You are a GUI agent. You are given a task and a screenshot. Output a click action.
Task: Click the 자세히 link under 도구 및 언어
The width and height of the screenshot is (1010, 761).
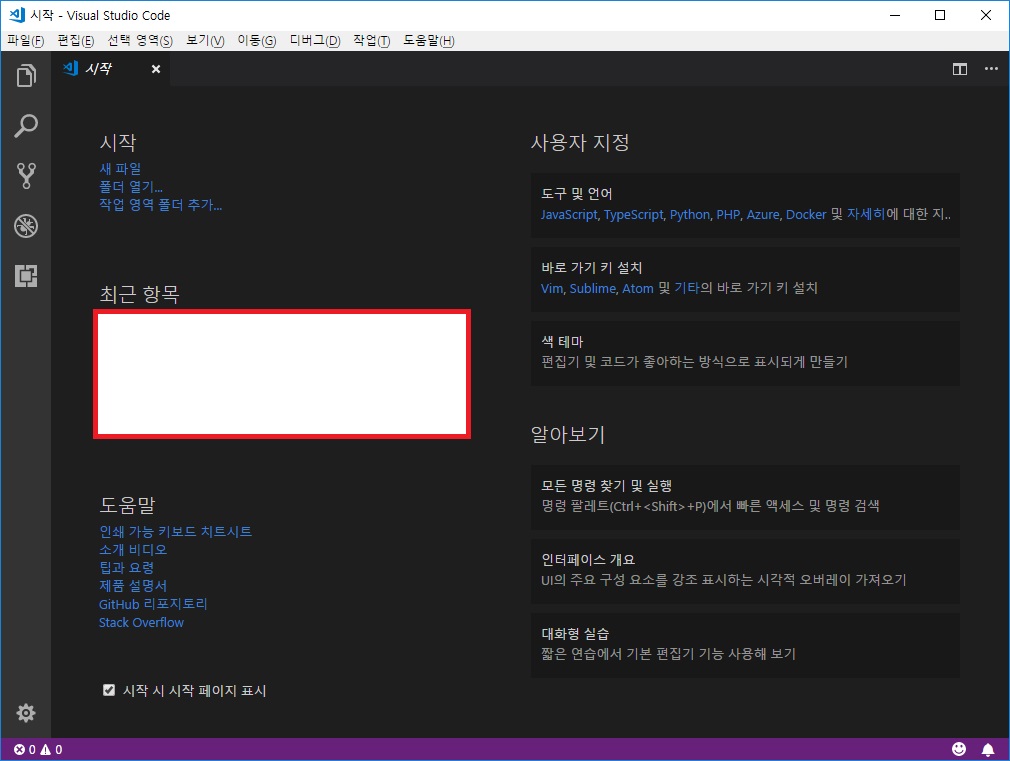coord(866,214)
